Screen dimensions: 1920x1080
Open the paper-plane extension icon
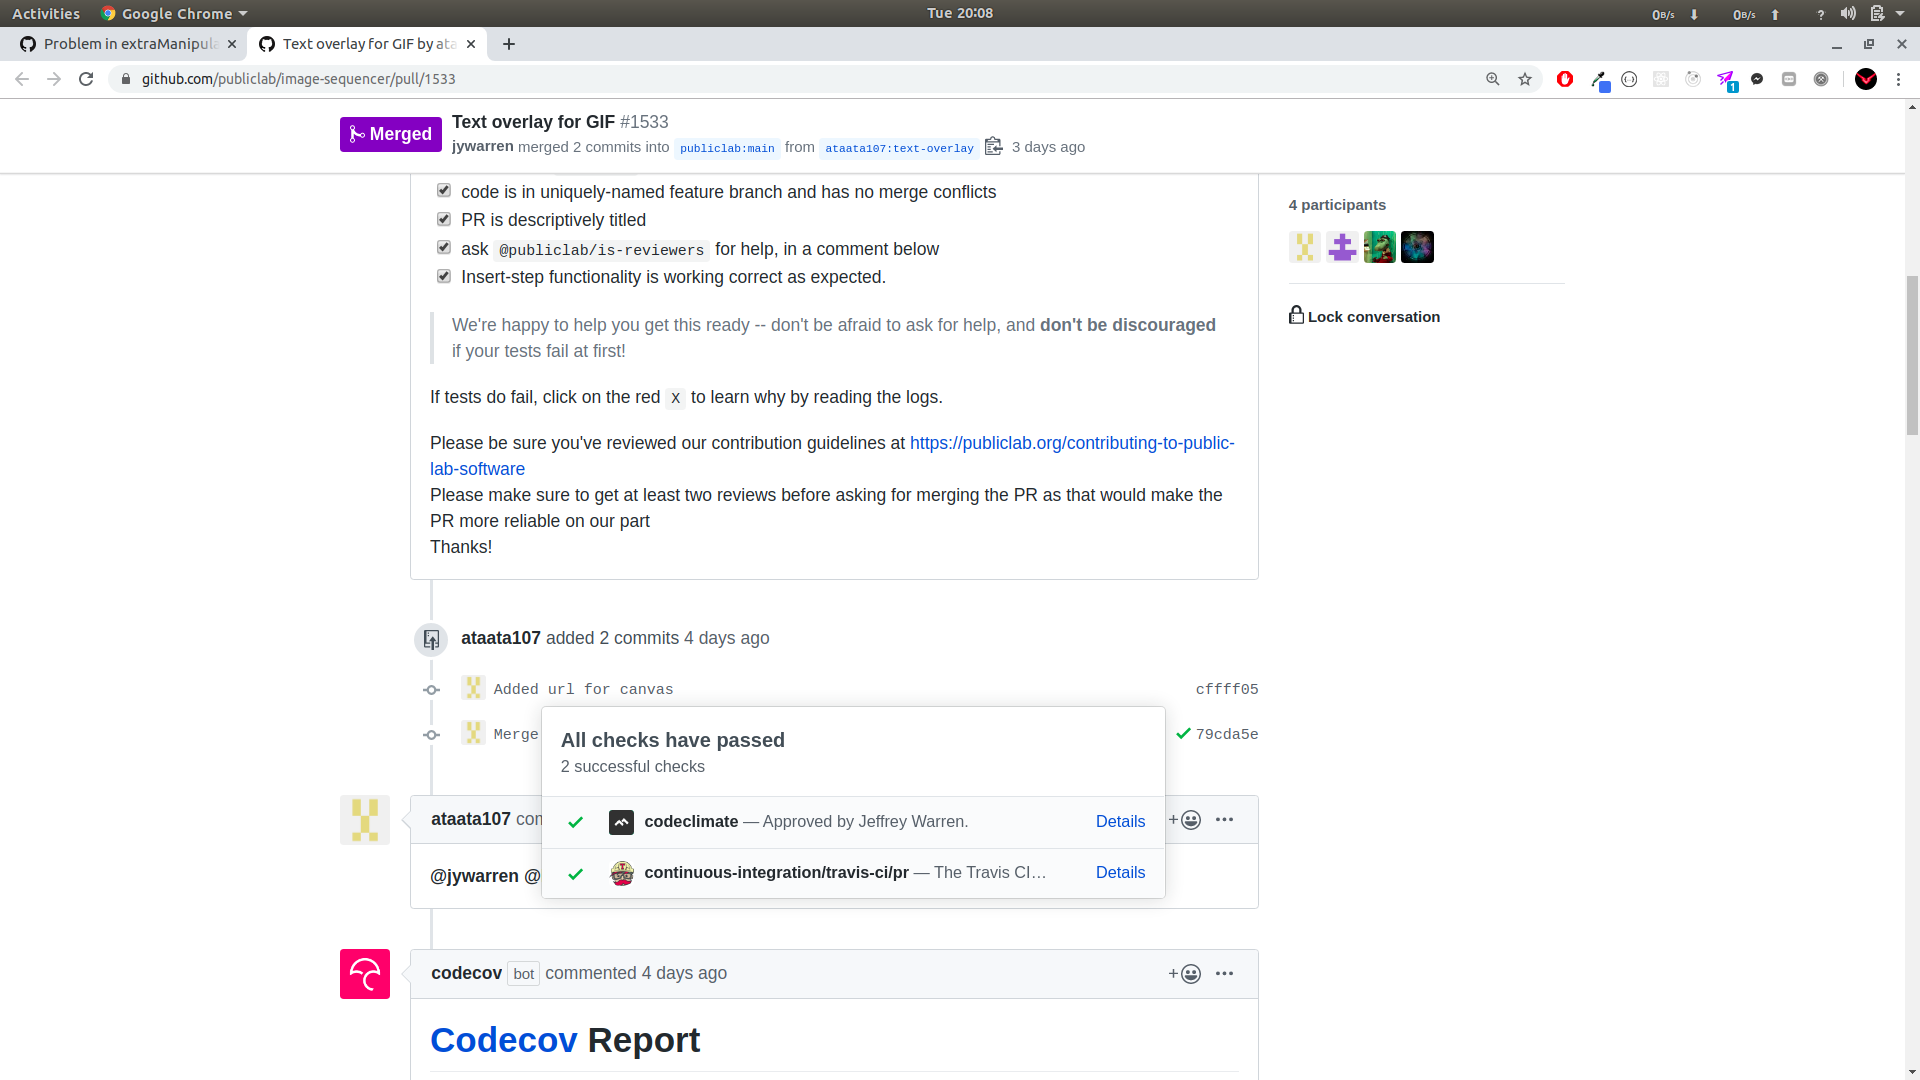tap(1726, 80)
